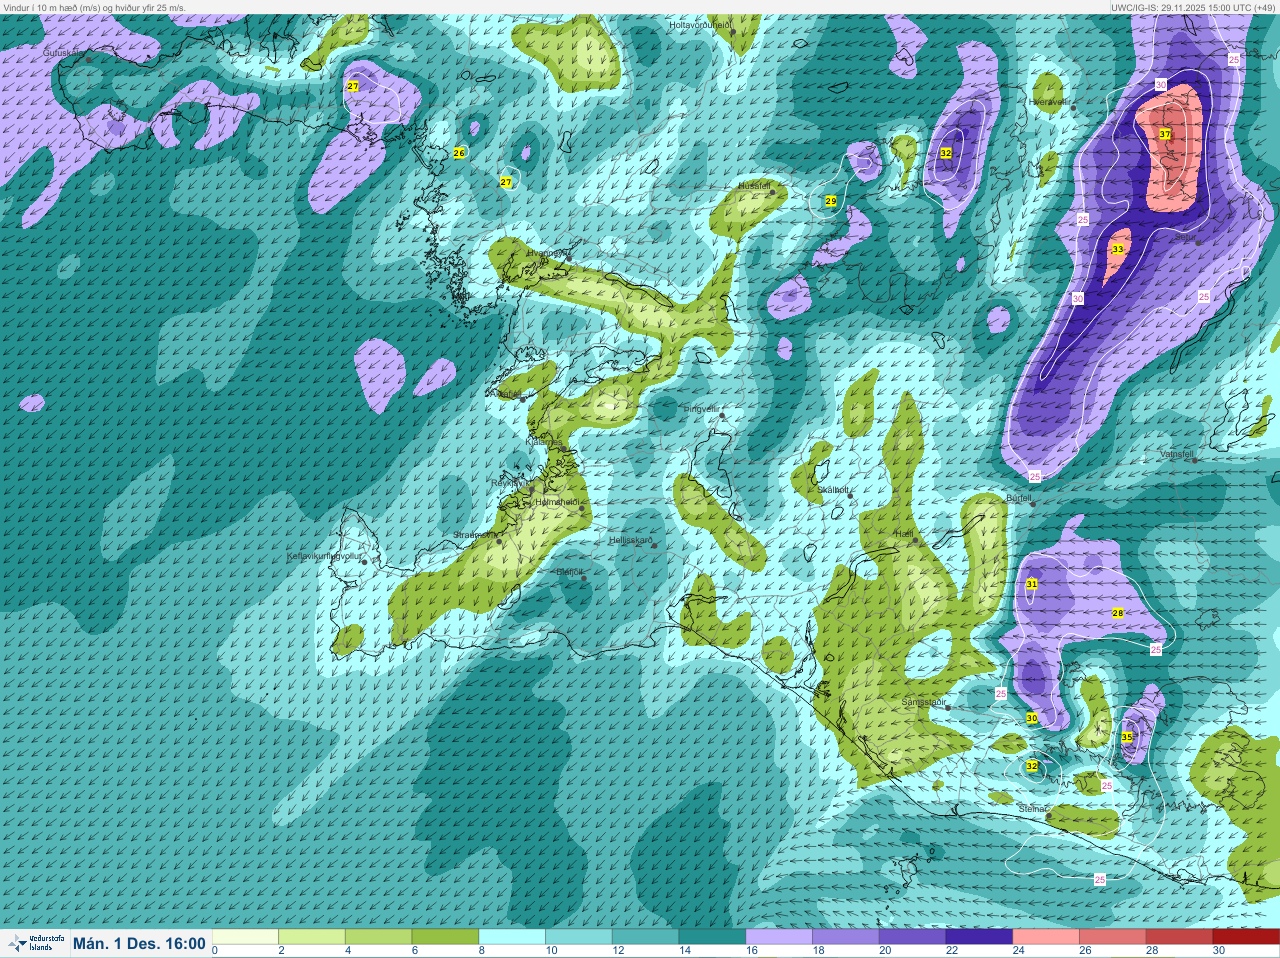The height and width of the screenshot is (958, 1280).
Task: Click the 30 gust label southeast of Sámsstaðir
Action: pyautogui.click(x=1031, y=718)
